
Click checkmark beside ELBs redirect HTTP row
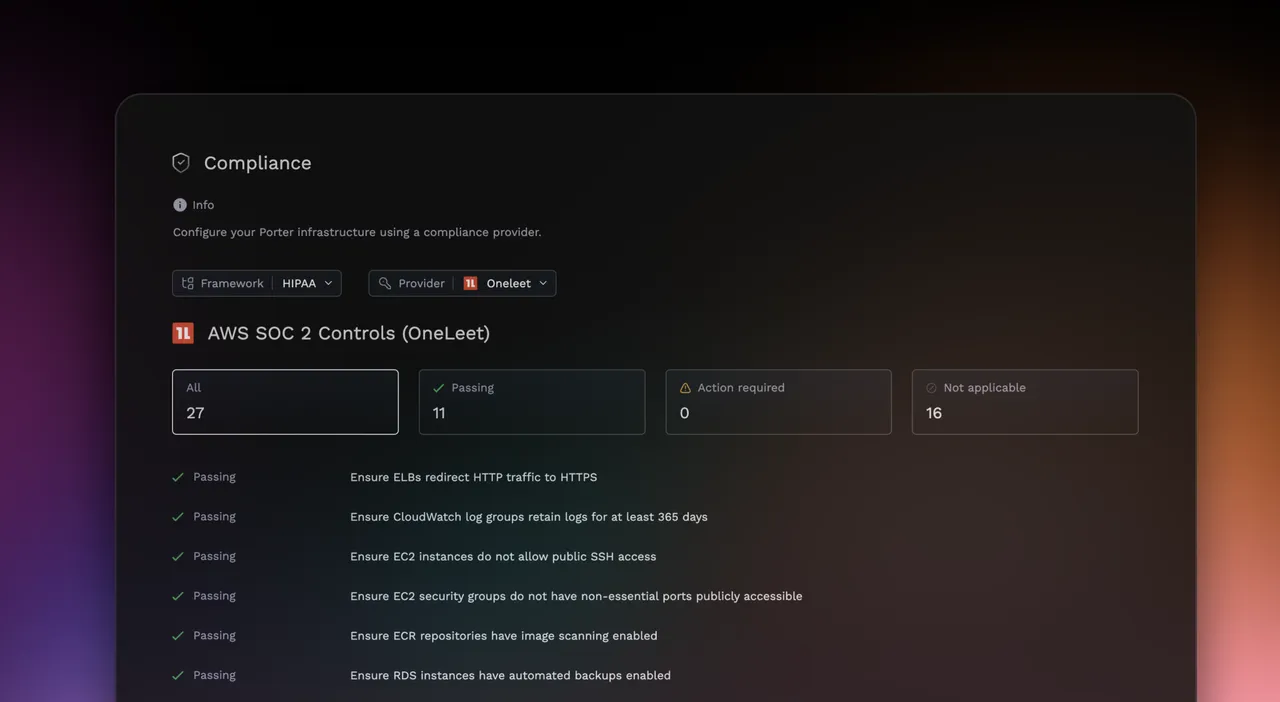(177, 477)
